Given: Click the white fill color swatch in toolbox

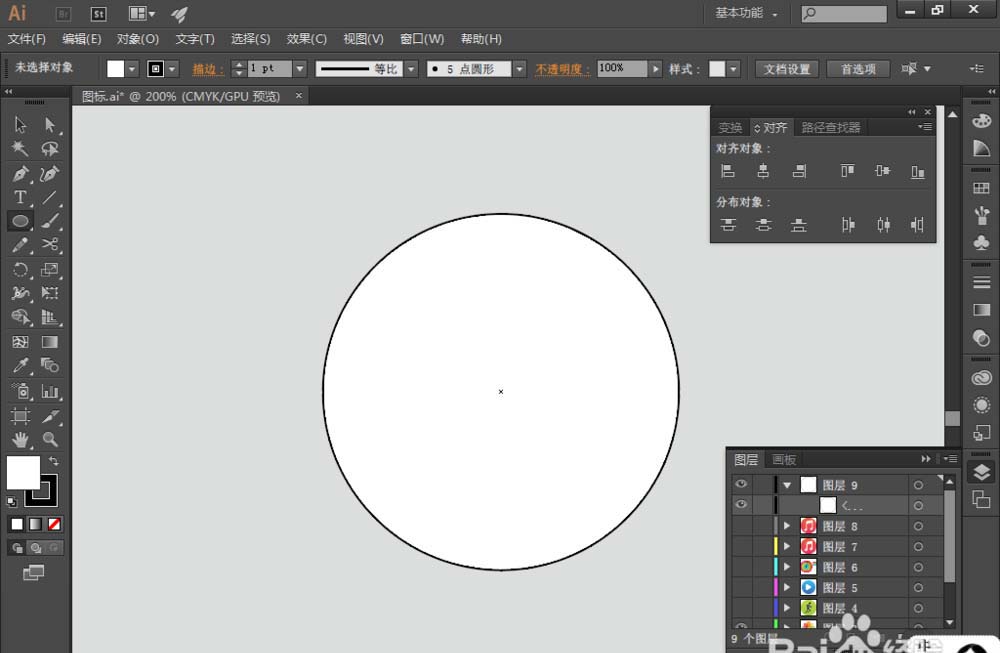Looking at the screenshot, I should pos(23,472).
